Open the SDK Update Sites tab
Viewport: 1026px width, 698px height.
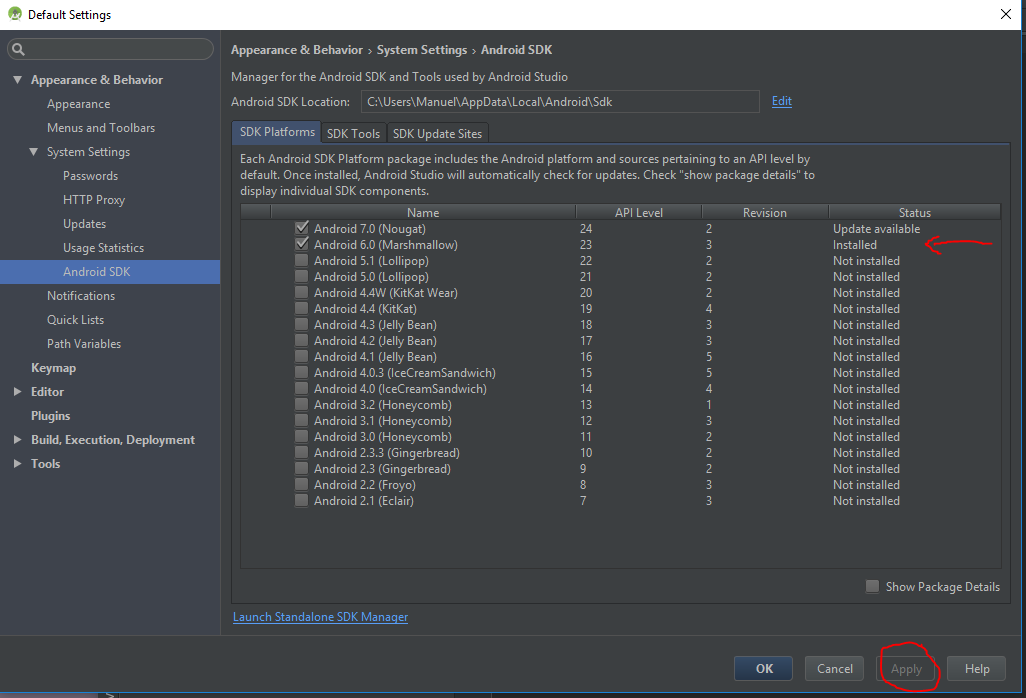(x=437, y=133)
